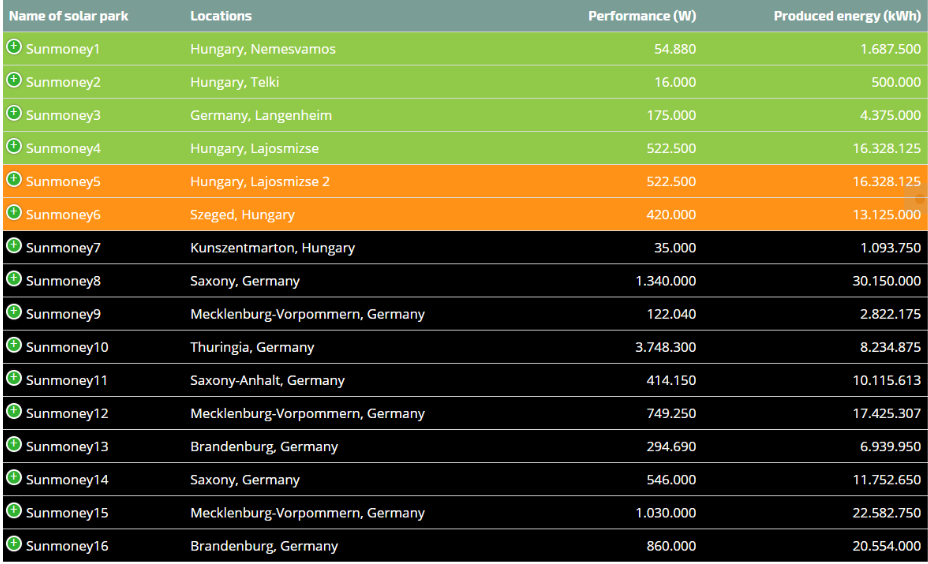Open details via Sunmoney3 plus icon
Screen dimensions: 928x564
14,113
